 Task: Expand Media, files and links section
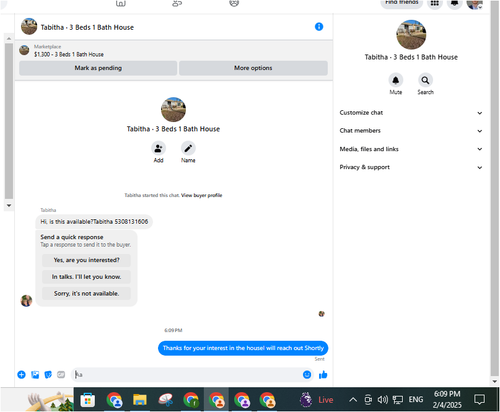[411, 149]
